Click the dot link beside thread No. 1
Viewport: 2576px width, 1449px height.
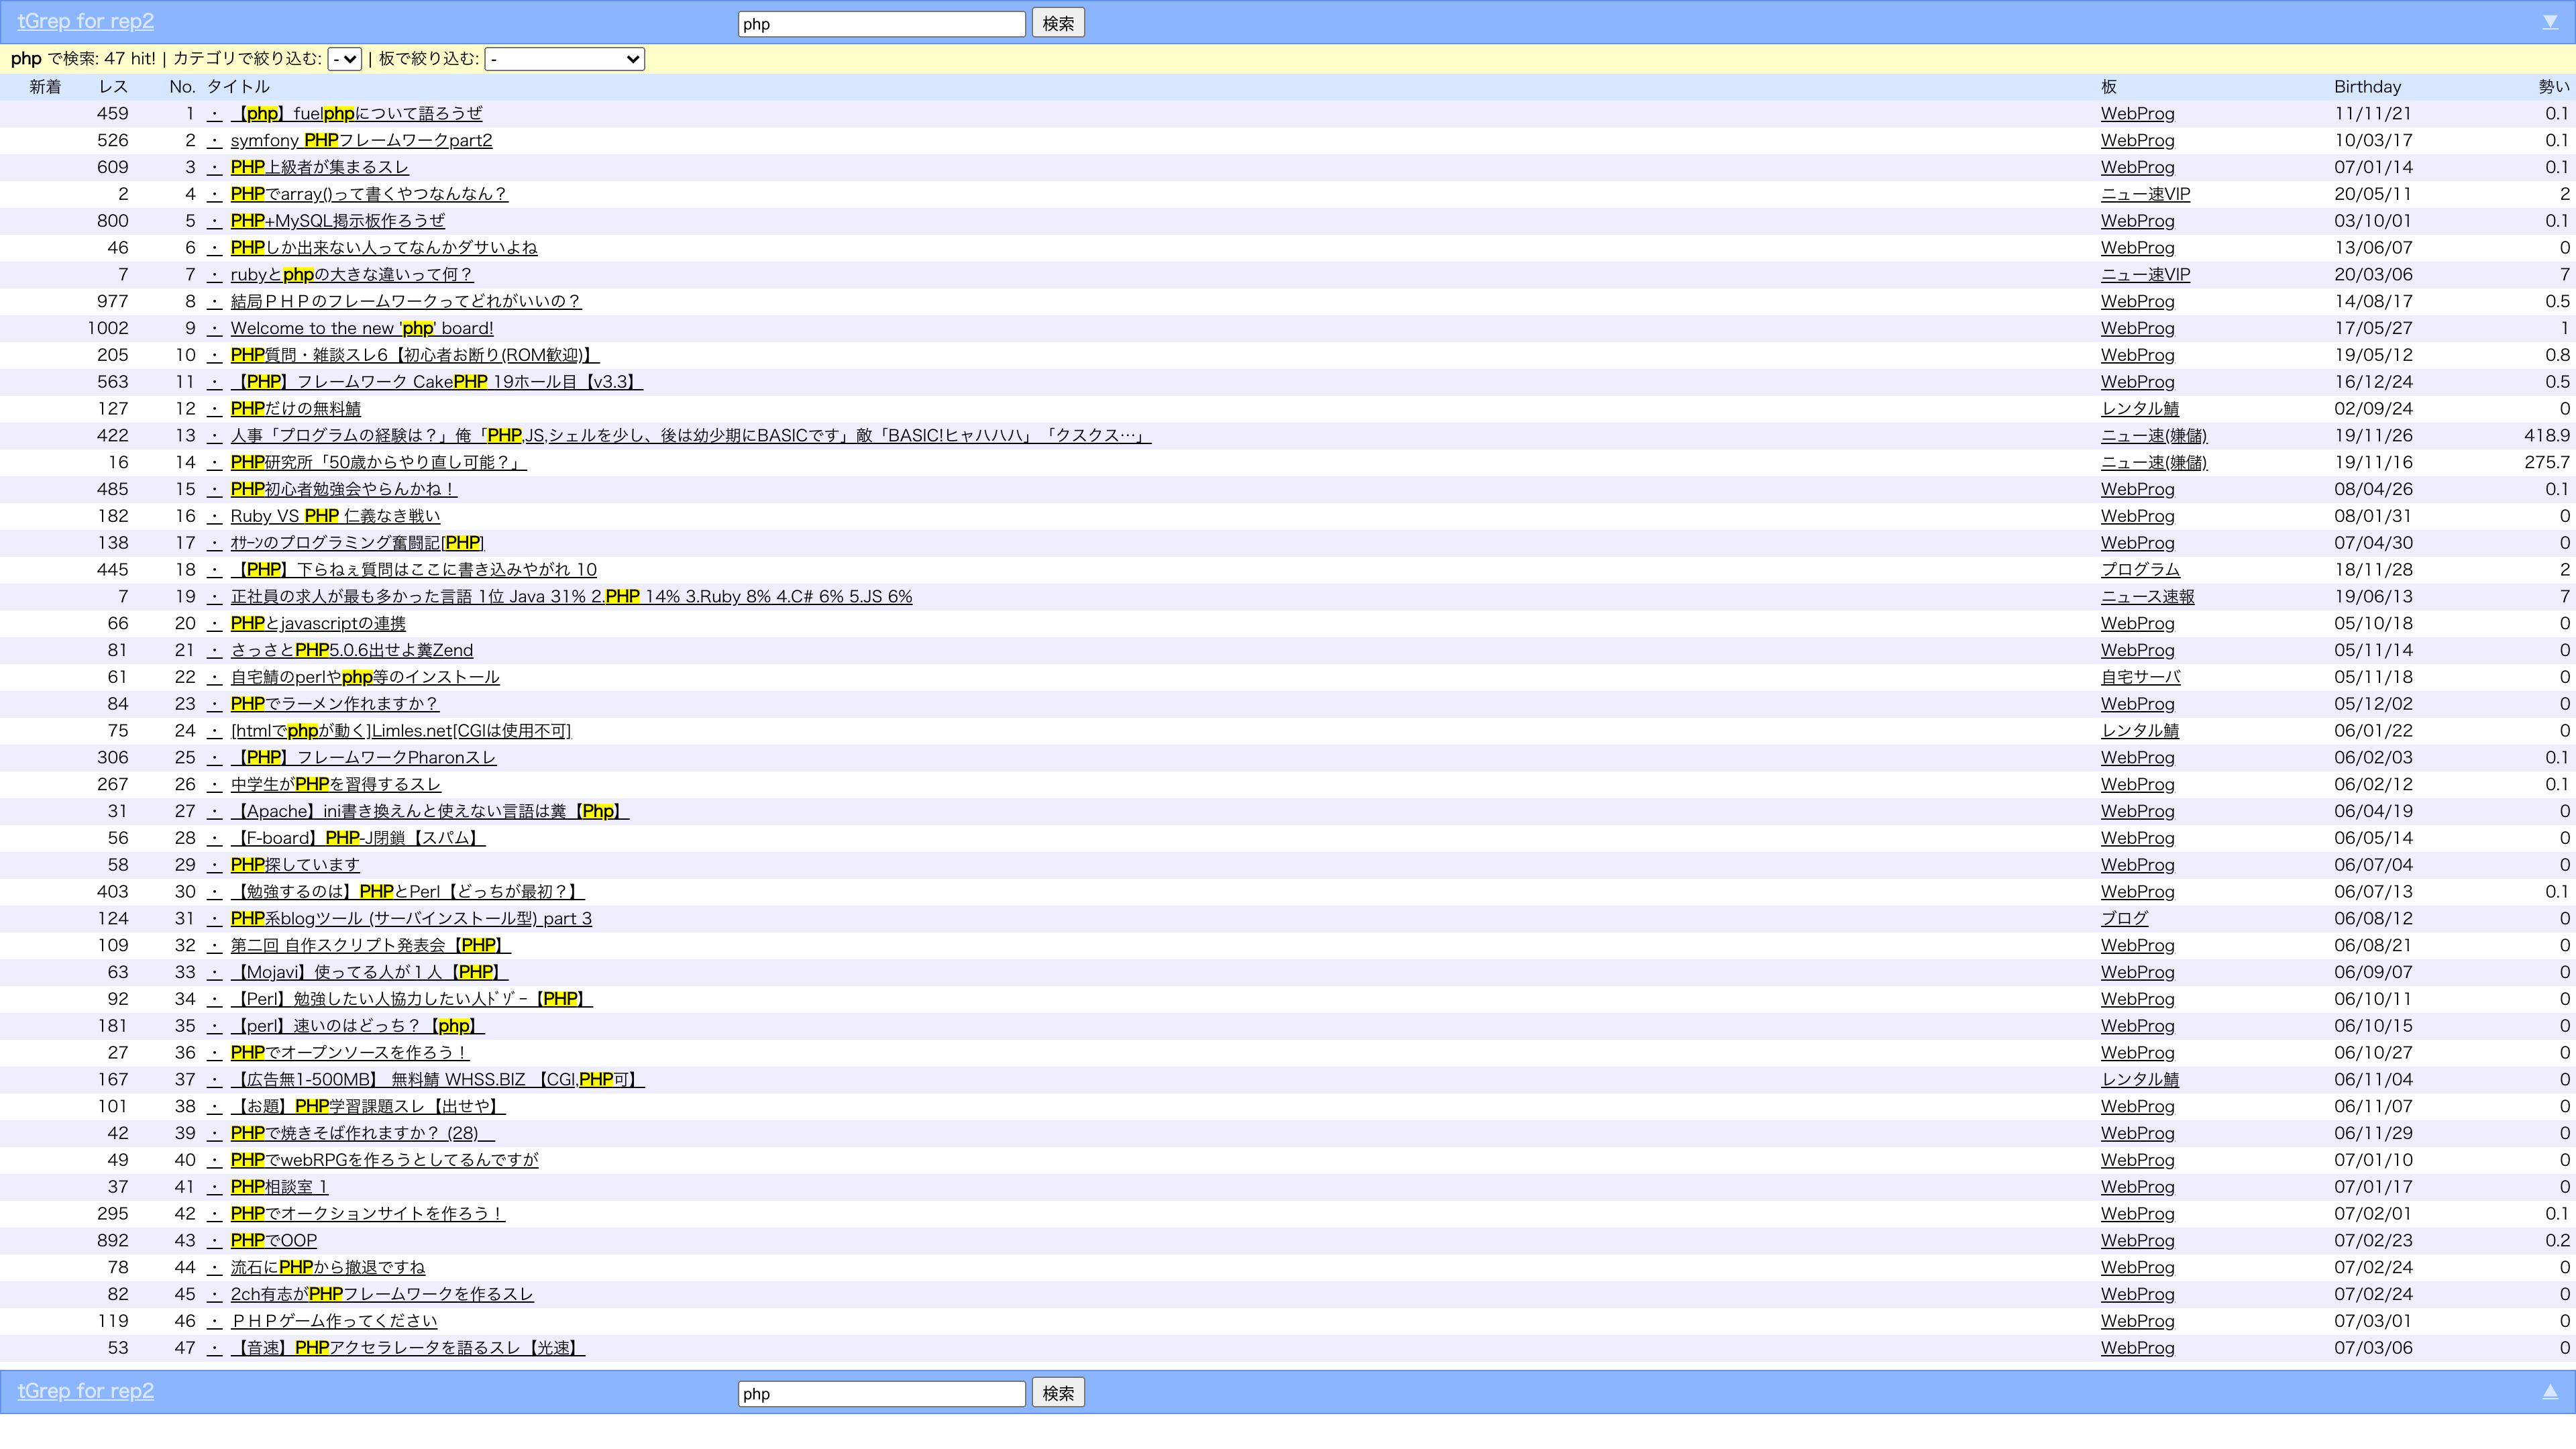[x=214, y=114]
